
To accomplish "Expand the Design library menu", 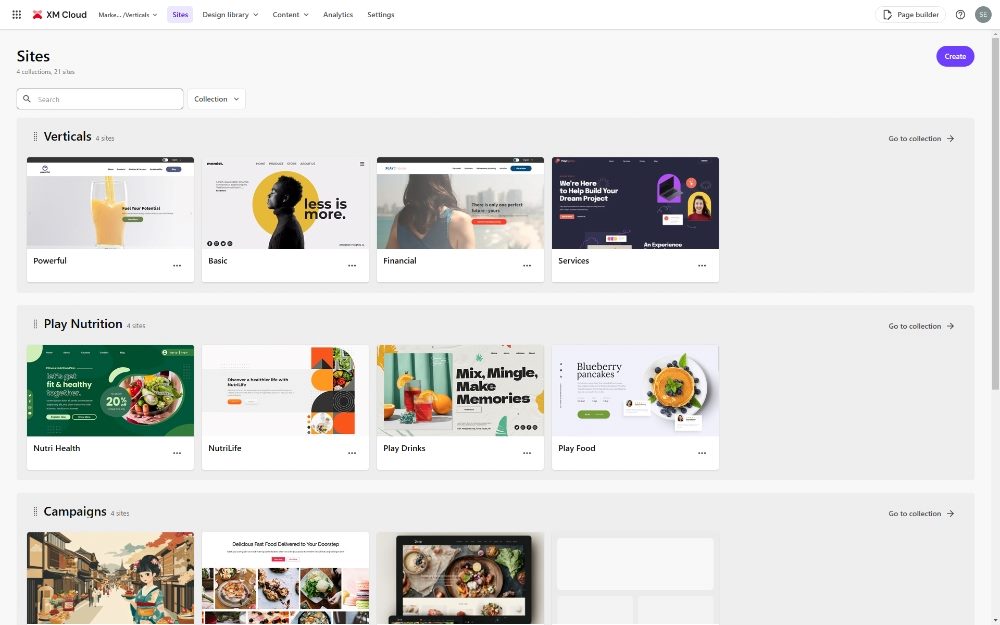I will (230, 15).
